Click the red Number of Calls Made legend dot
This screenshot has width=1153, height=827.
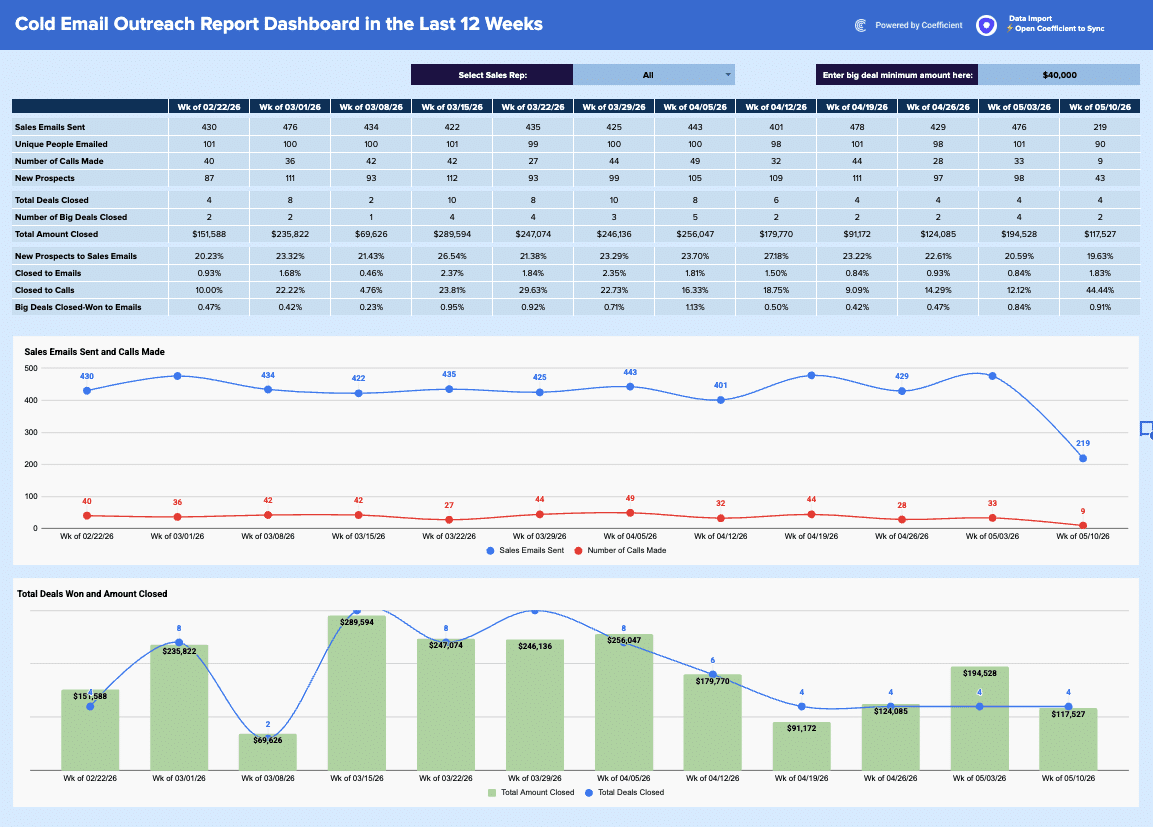(579, 551)
